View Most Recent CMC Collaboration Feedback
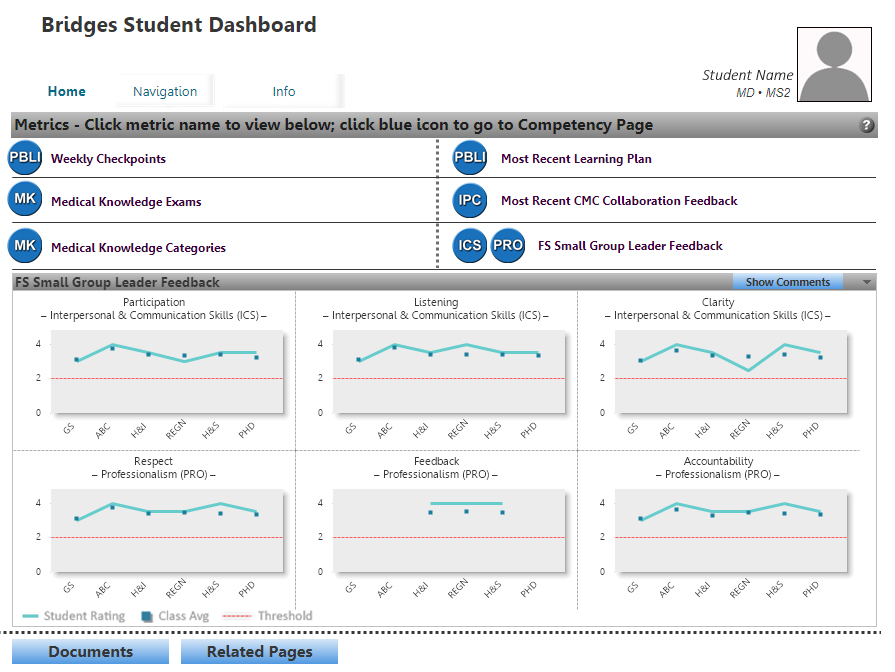This screenshot has width=895, height=672. tap(619, 201)
